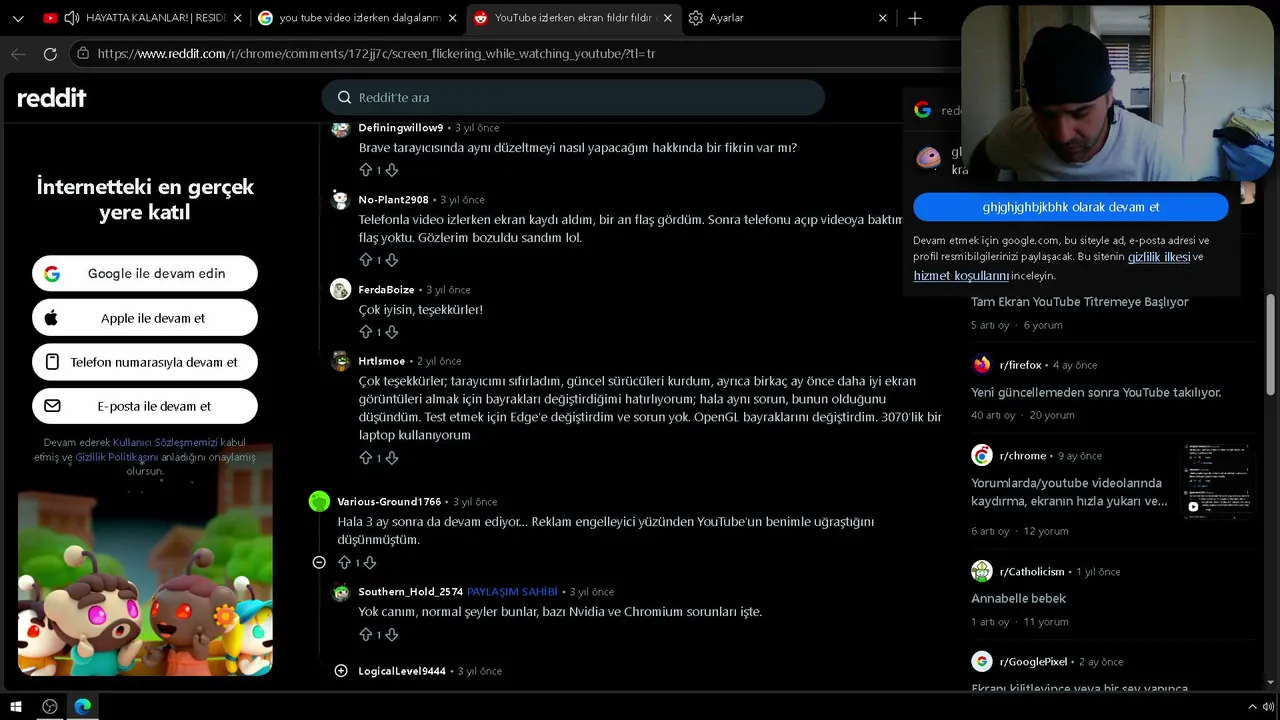This screenshot has width=1280, height=720.
Task: Downvote Southern_Hold_2574's reply
Action: coord(392,635)
